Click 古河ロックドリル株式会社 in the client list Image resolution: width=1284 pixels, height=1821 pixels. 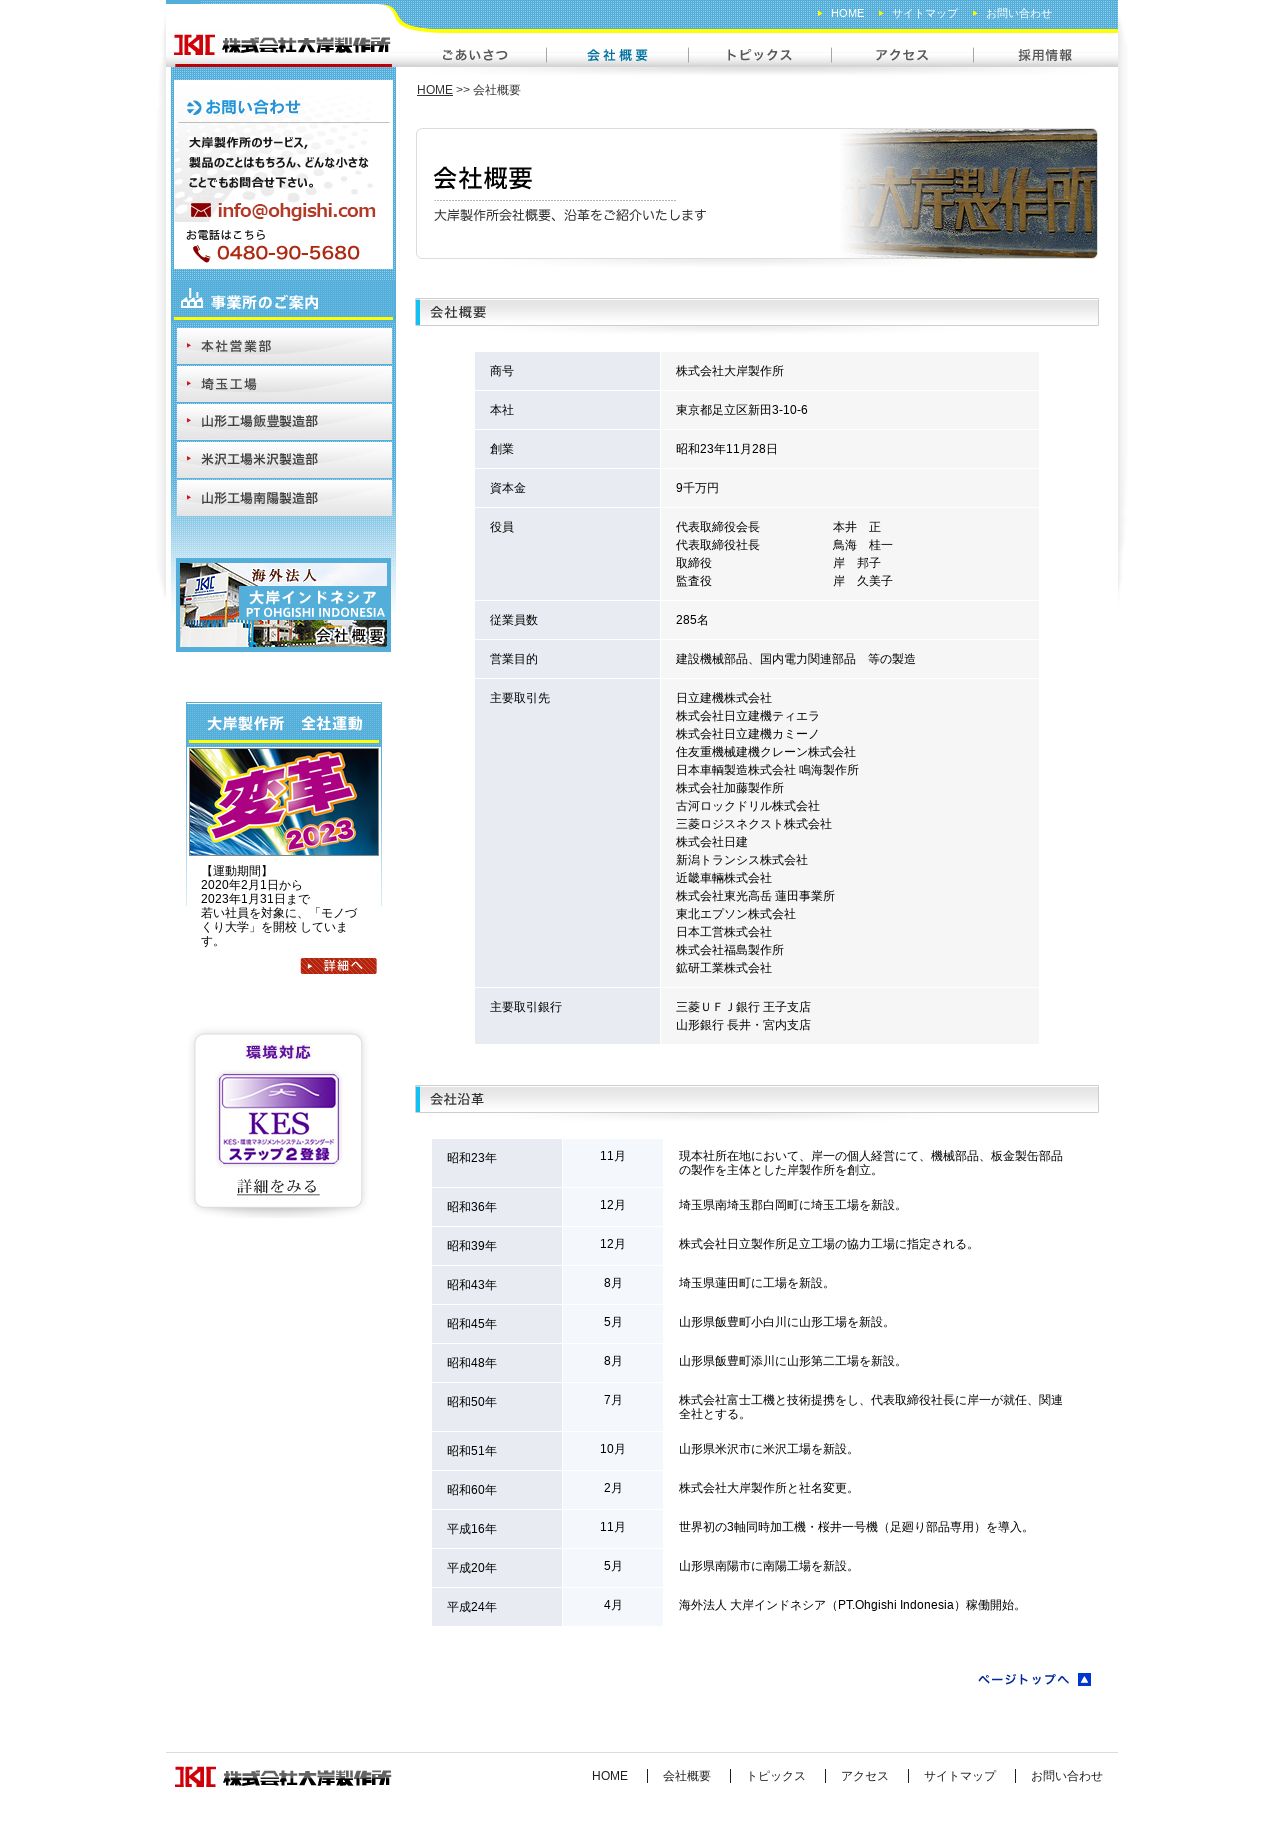point(748,806)
